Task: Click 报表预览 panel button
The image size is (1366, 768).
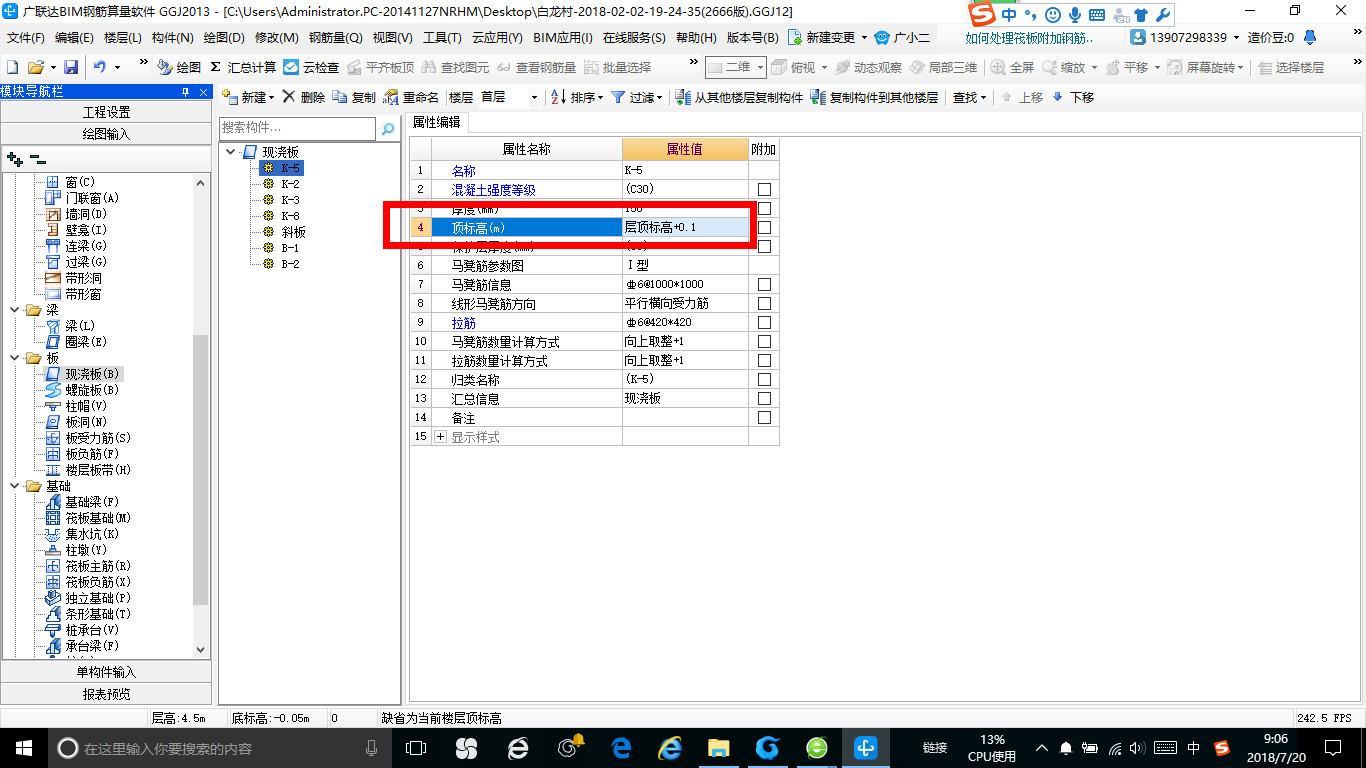Action: 106,694
